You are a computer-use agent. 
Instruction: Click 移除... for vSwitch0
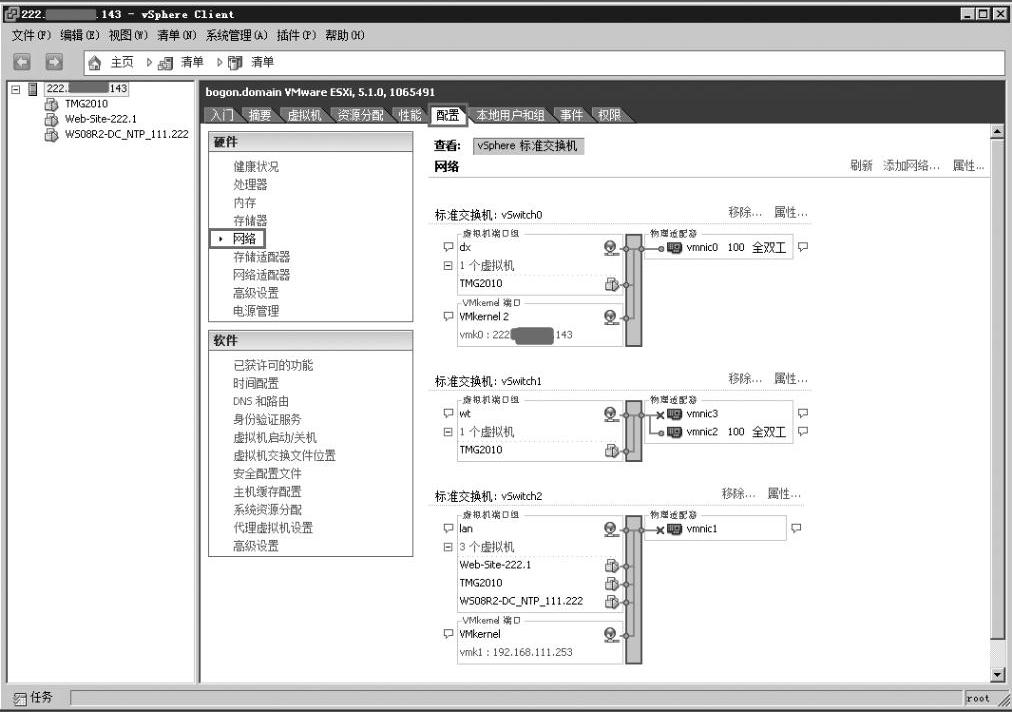point(745,212)
